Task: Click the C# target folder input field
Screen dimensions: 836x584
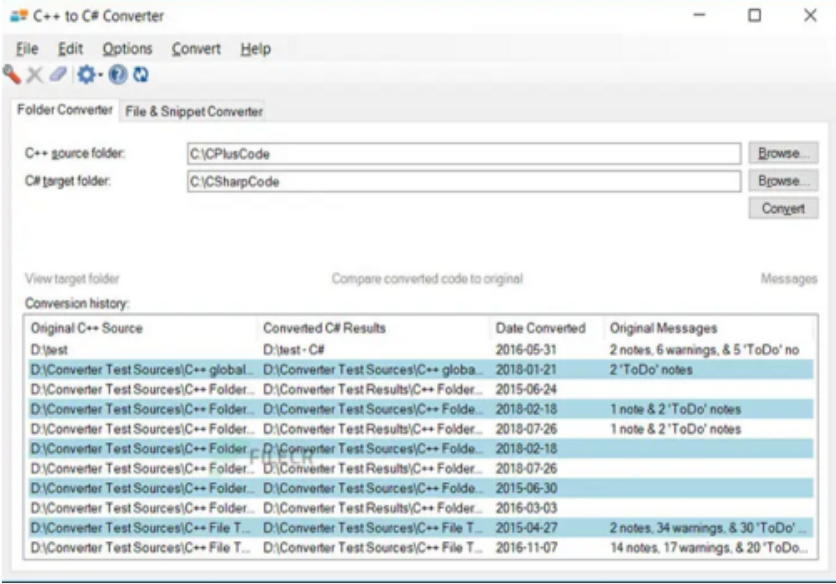Action: pyautogui.click(x=464, y=181)
